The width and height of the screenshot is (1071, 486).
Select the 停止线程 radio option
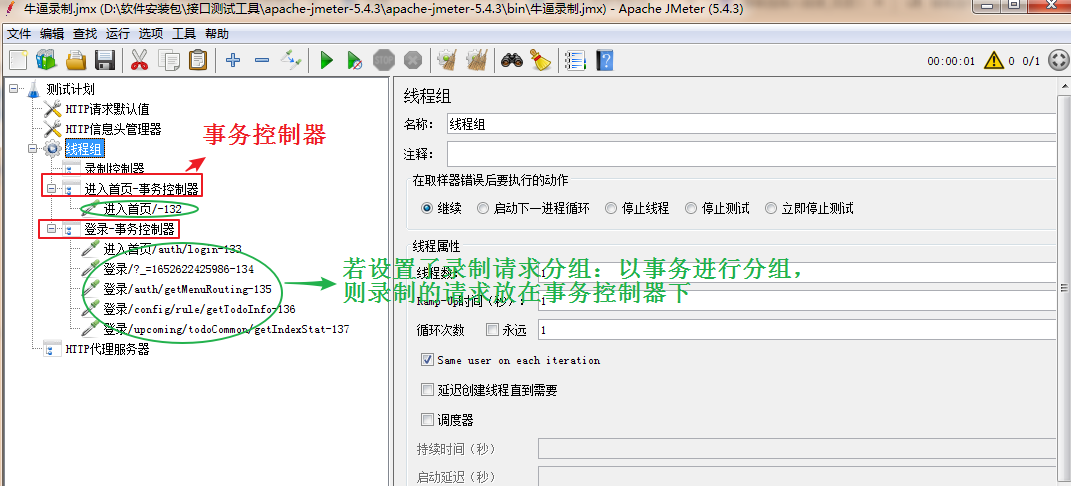click(611, 208)
